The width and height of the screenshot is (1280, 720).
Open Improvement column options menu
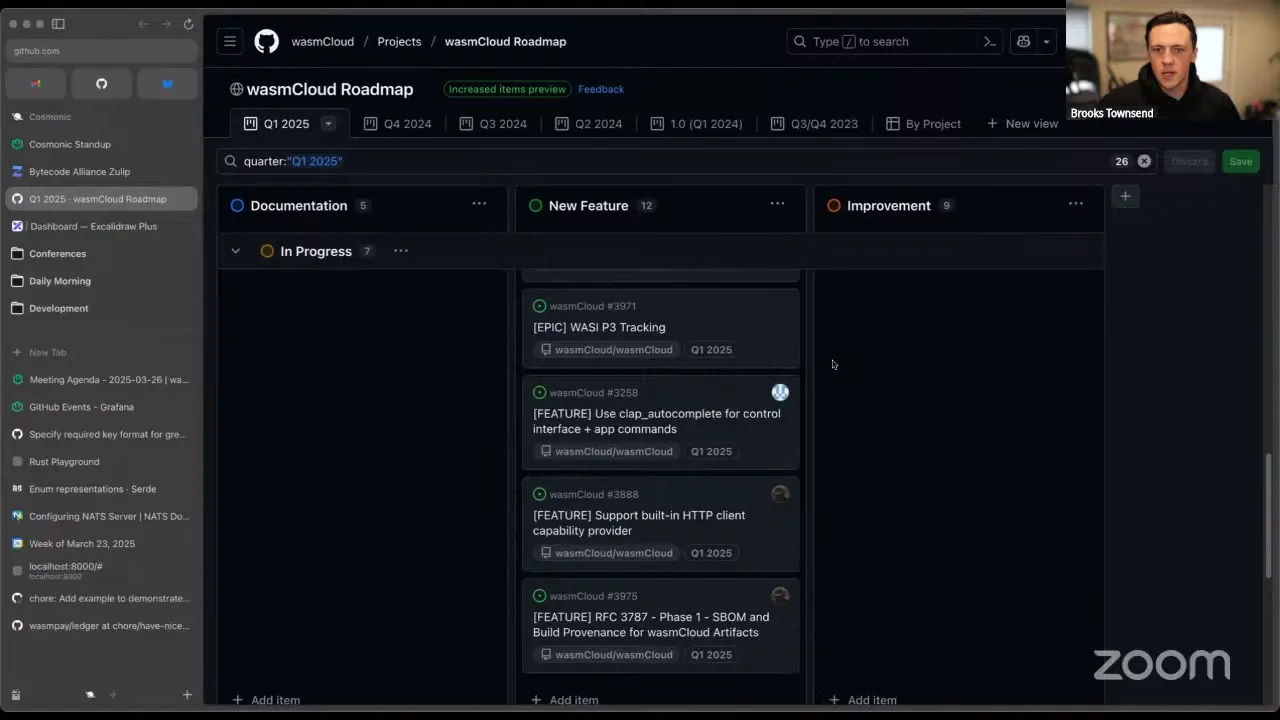click(x=1075, y=204)
